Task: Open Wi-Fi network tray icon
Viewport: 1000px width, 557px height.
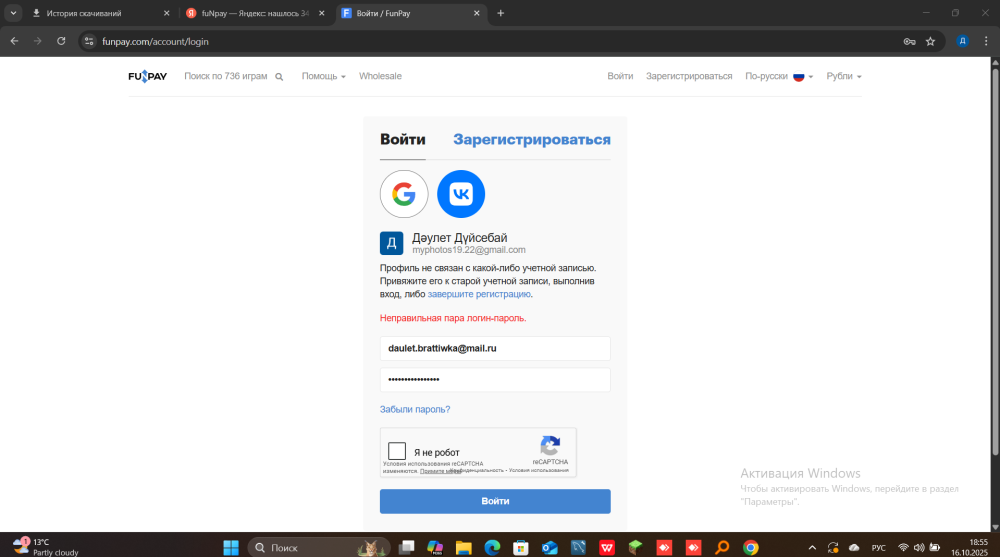Action: click(903, 547)
